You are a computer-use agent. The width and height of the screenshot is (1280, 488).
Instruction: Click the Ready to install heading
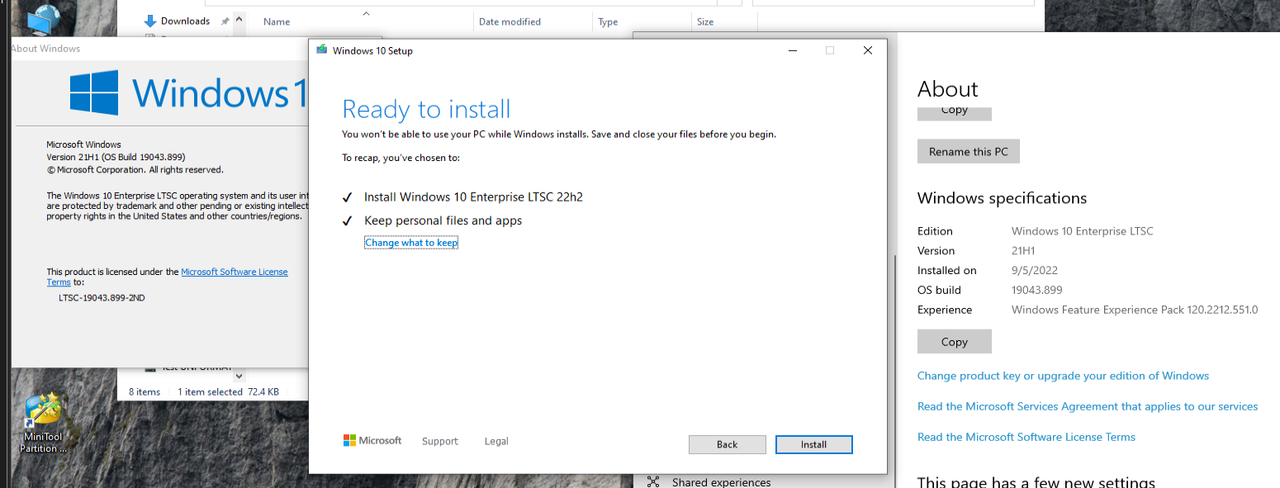point(426,109)
